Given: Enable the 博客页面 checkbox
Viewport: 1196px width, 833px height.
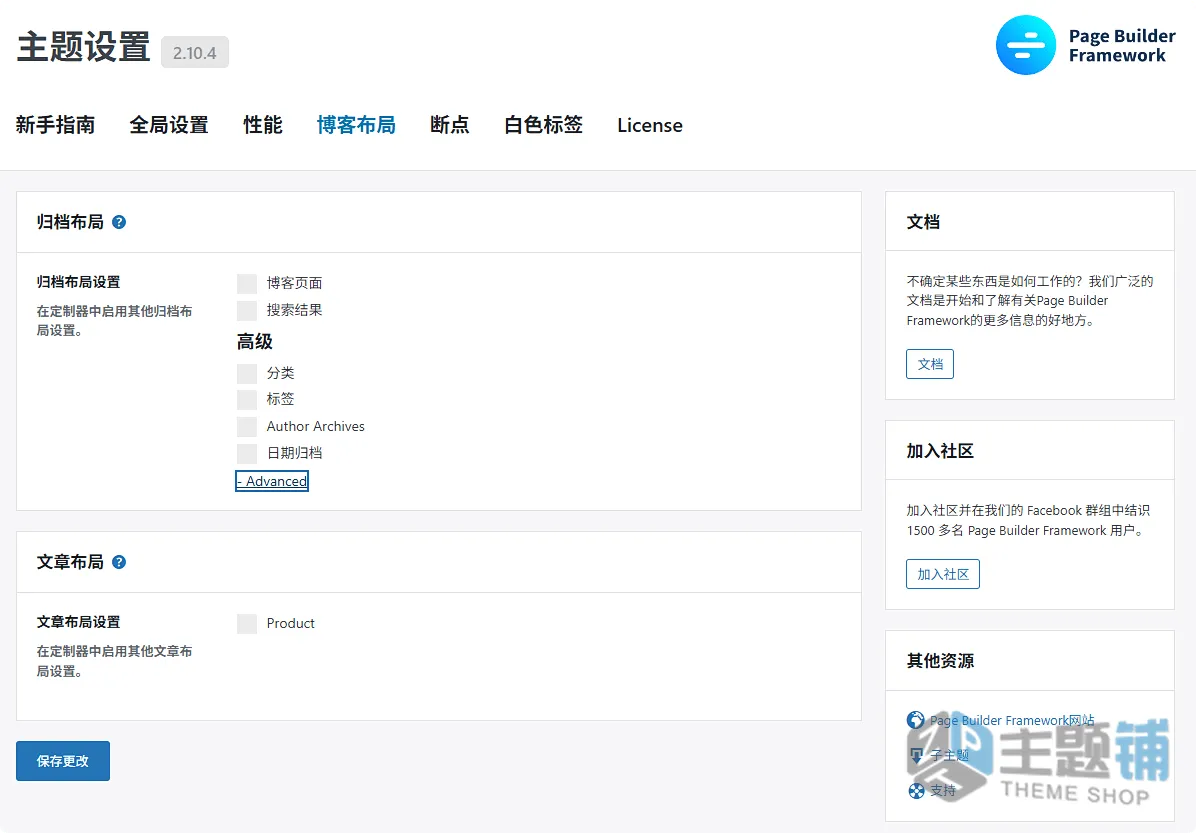Looking at the screenshot, I should click(246, 284).
